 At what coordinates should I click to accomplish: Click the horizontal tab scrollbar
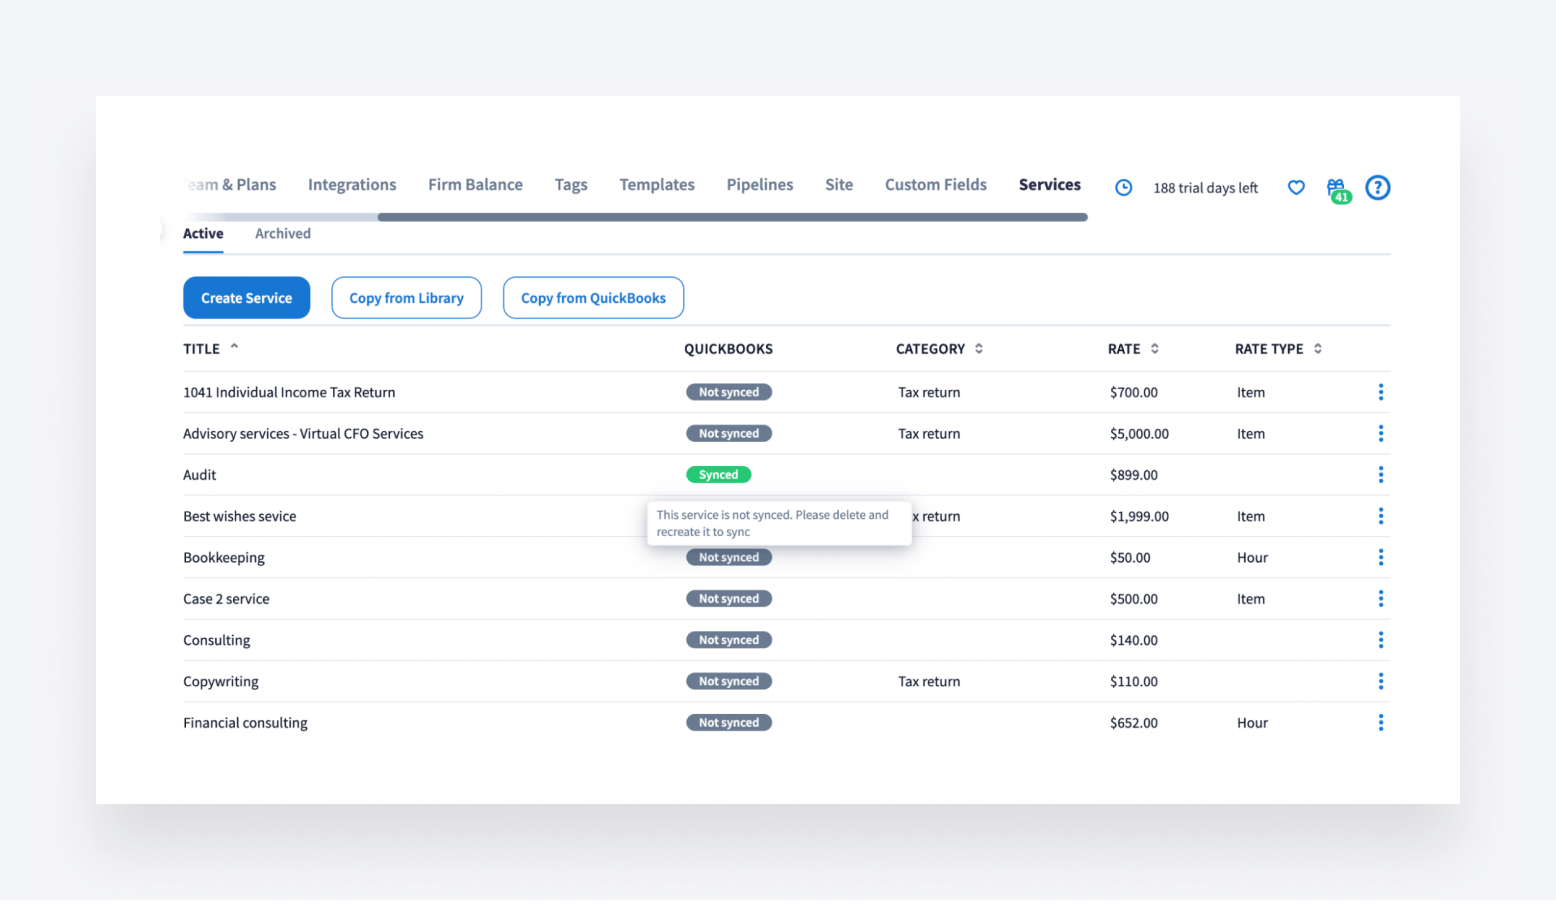(732, 217)
